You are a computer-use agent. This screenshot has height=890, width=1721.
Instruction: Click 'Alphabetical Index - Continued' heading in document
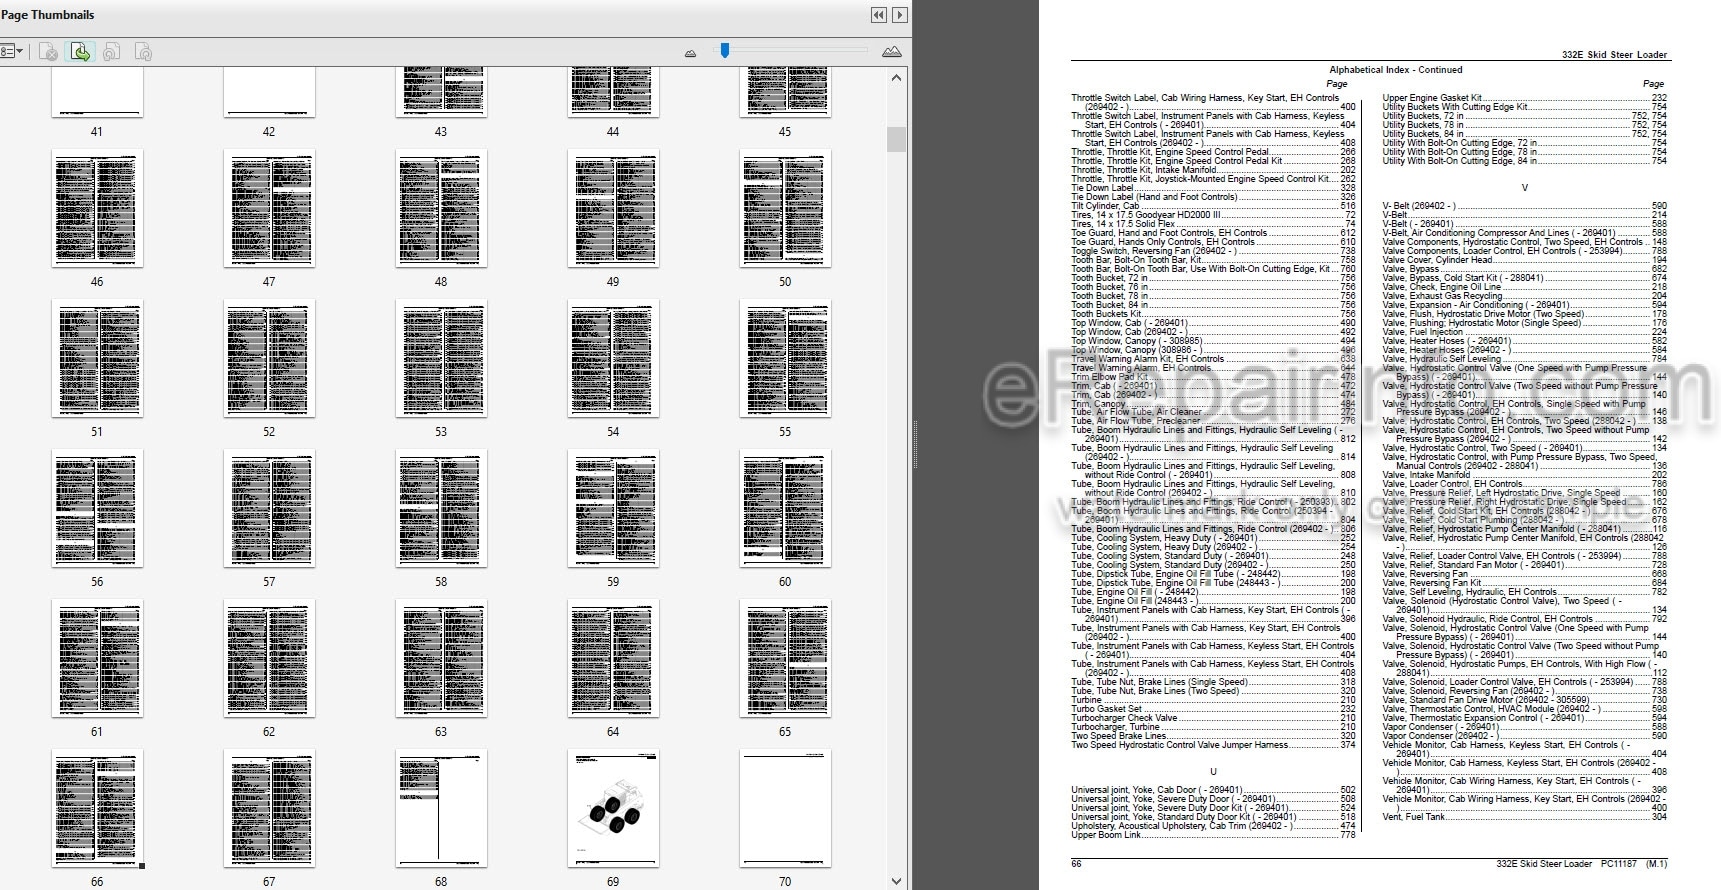pyautogui.click(x=1395, y=70)
